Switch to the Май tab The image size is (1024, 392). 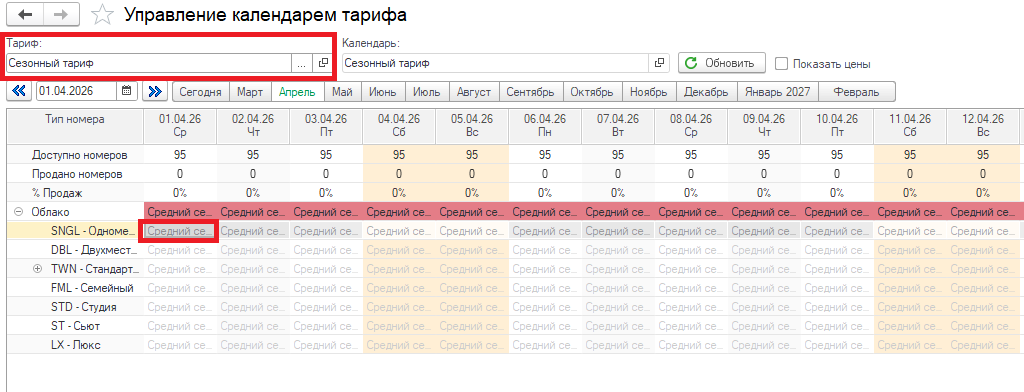coord(342,92)
